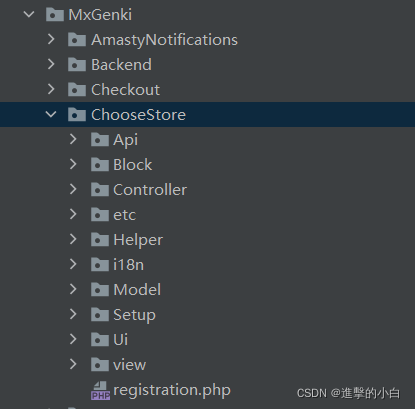Select the Setup folder label
The image size is (415, 409).
pos(134,315)
